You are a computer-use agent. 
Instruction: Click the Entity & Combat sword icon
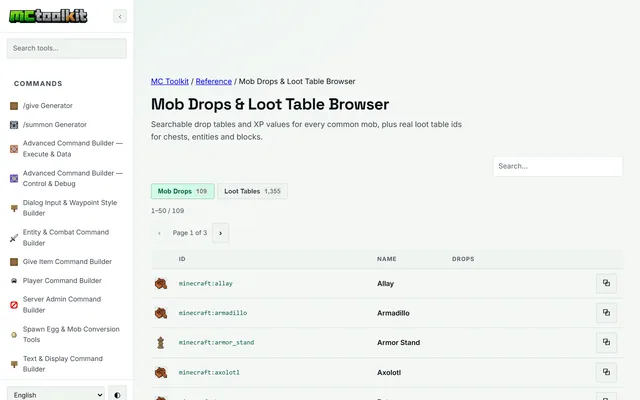14,238
